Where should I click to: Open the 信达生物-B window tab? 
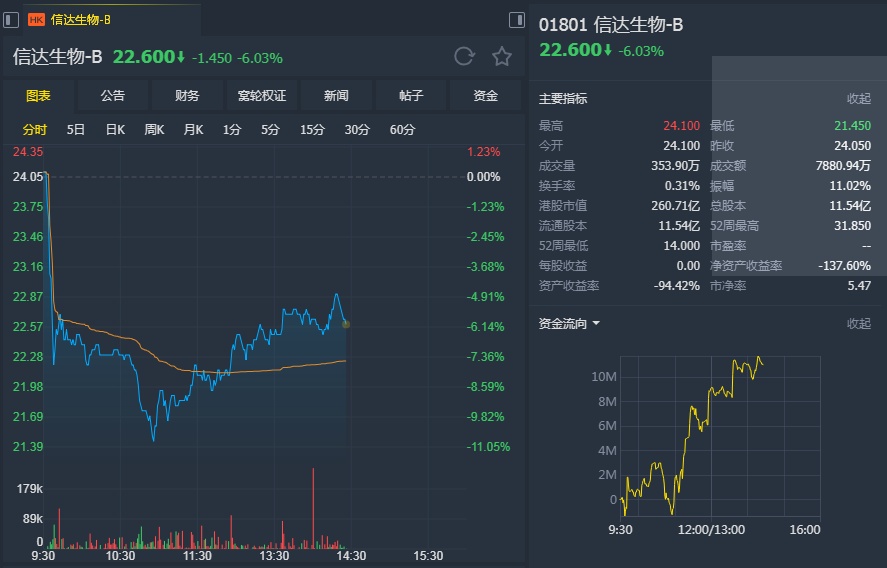coord(82,19)
